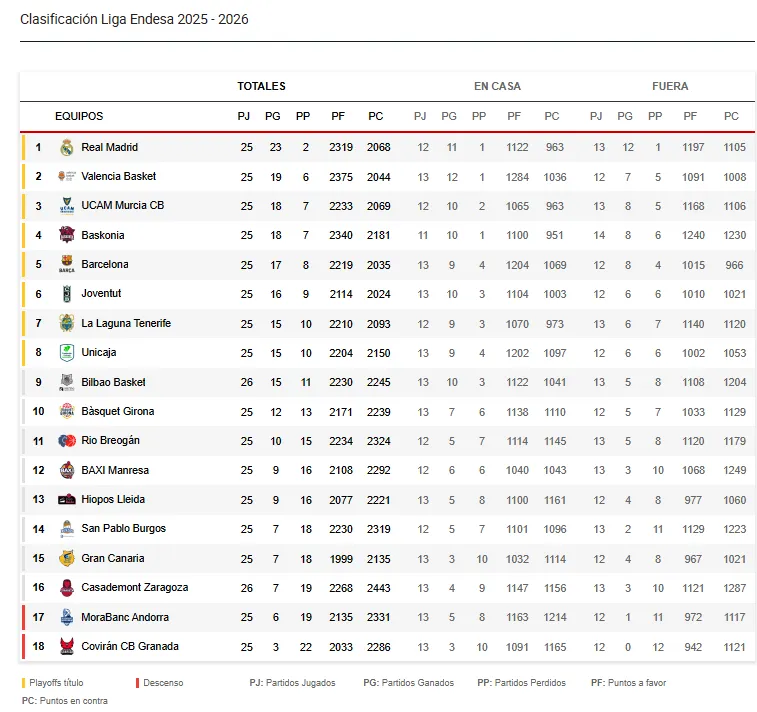This screenshot has width=757, height=712.
Task: Click the PJ: Partidos Jugados legend
Action: [x=293, y=683]
